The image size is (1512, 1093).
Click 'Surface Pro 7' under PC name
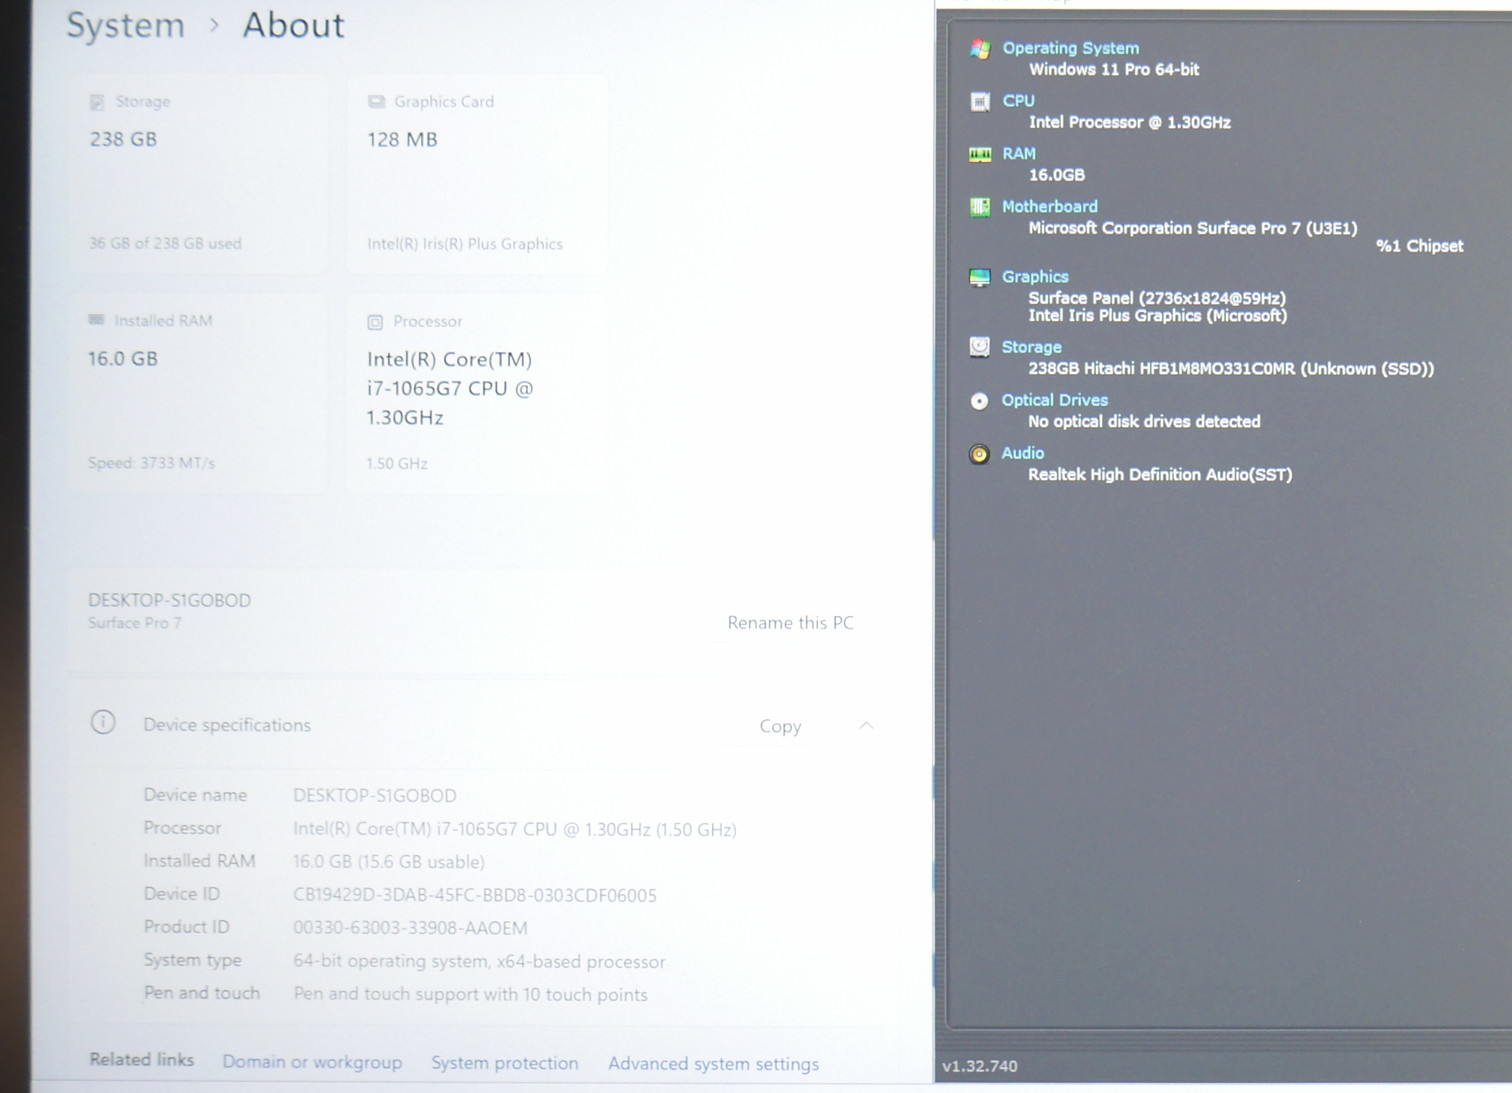point(134,623)
